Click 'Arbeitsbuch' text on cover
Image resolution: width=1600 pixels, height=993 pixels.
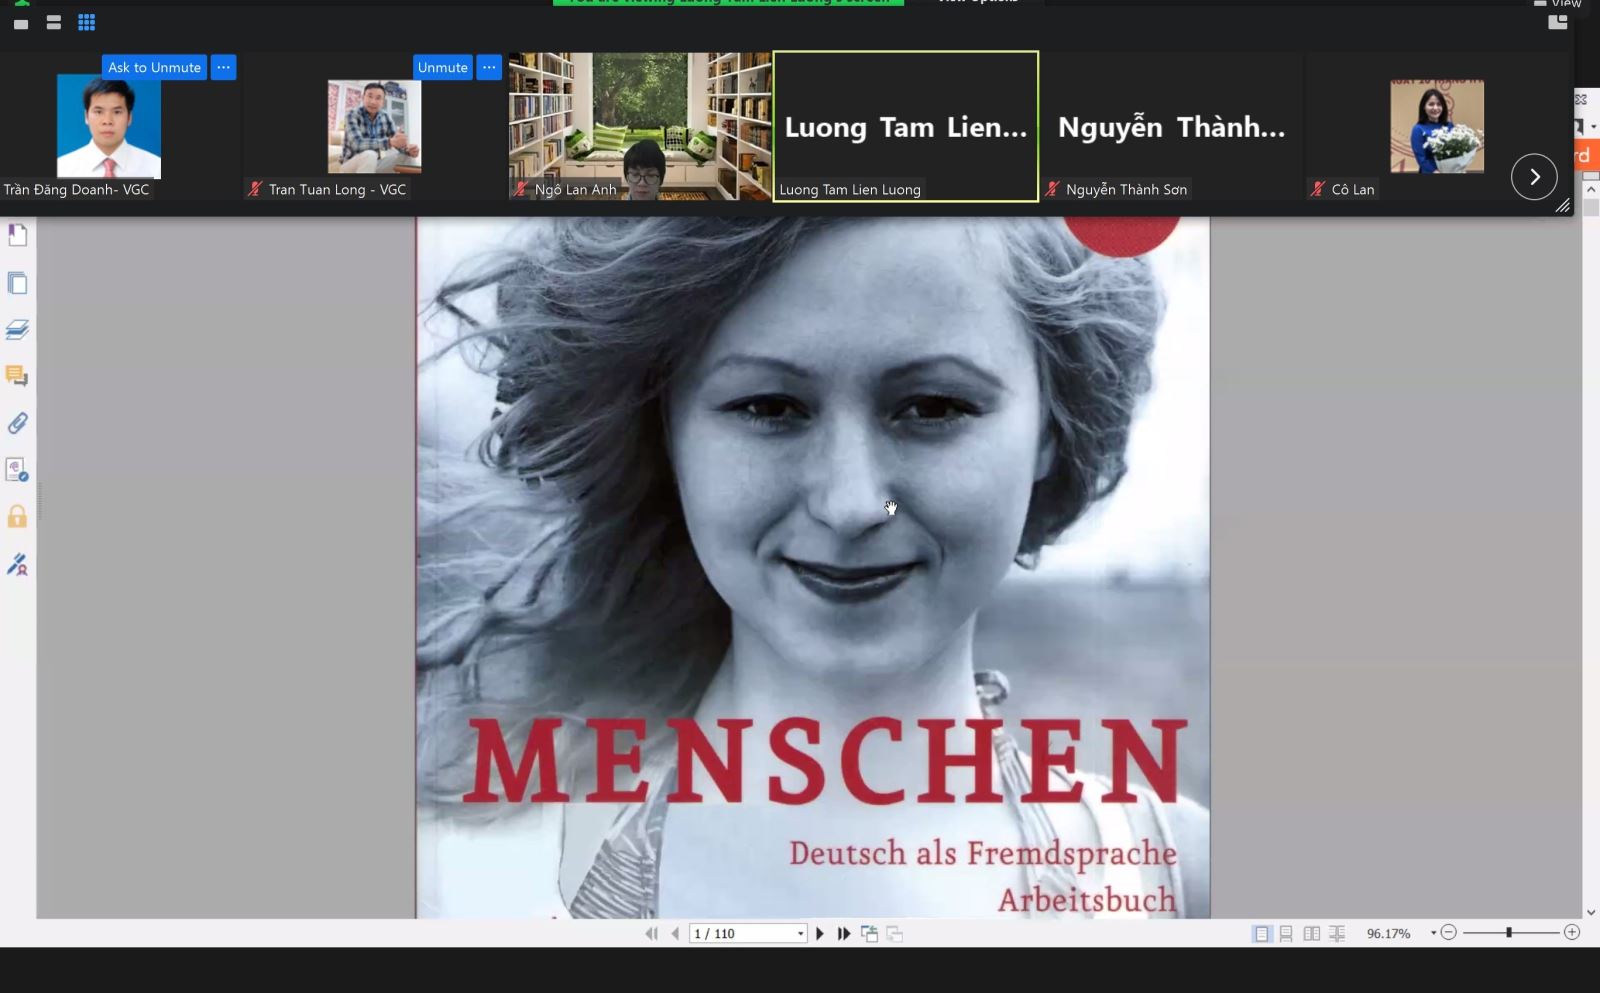click(1087, 900)
